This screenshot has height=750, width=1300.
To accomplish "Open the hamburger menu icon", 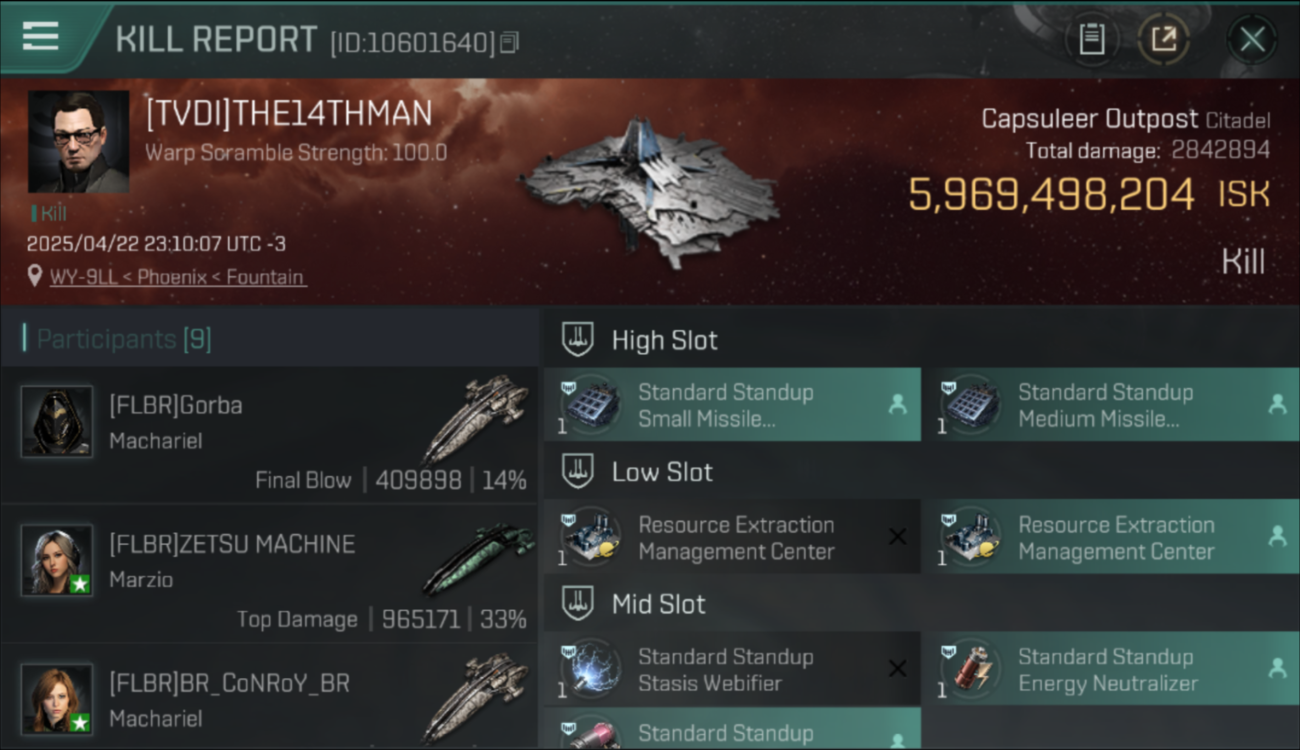I will click(x=40, y=36).
